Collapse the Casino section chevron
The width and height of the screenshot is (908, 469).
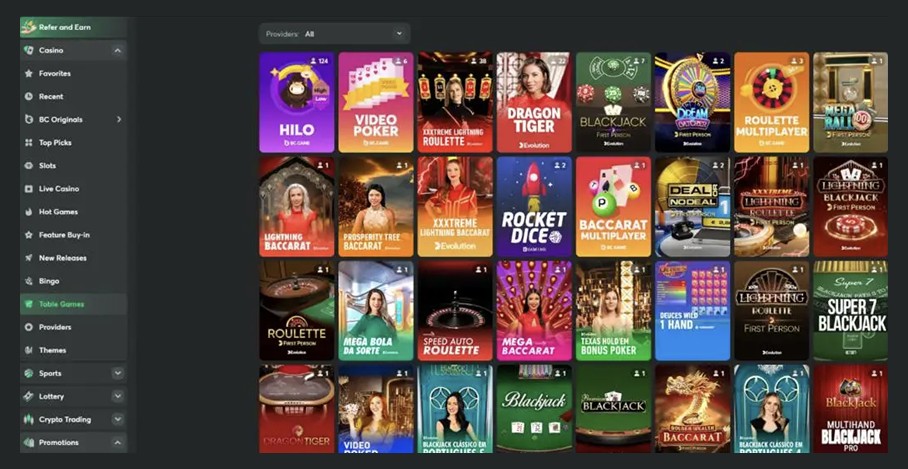click(118, 50)
